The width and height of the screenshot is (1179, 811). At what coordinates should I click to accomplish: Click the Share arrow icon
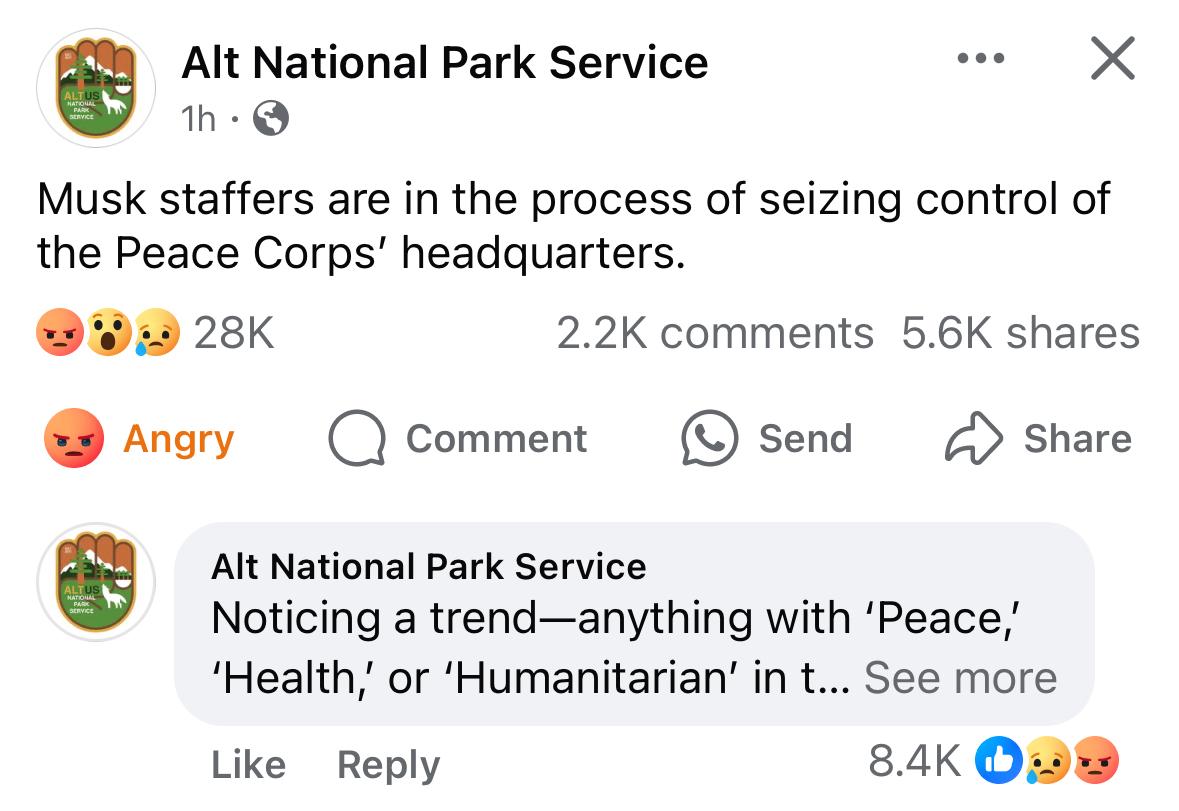974,440
